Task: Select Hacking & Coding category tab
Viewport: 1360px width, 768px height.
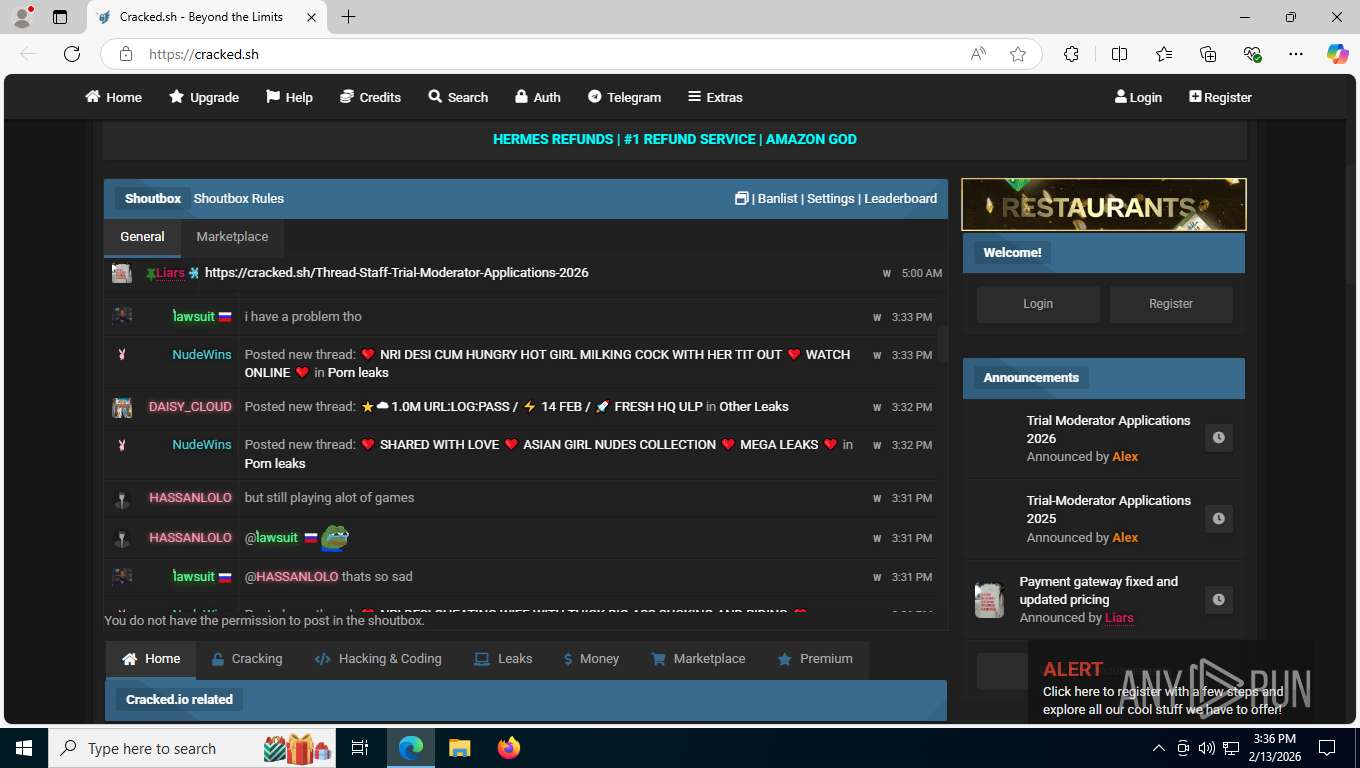Action: pyautogui.click(x=378, y=659)
